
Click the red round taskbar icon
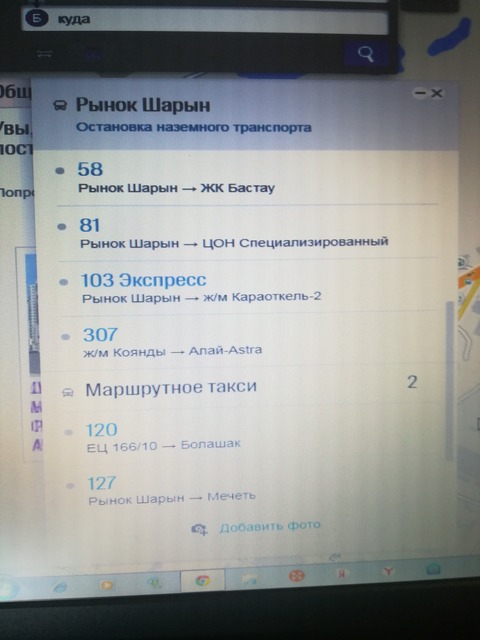pos(297,576)
